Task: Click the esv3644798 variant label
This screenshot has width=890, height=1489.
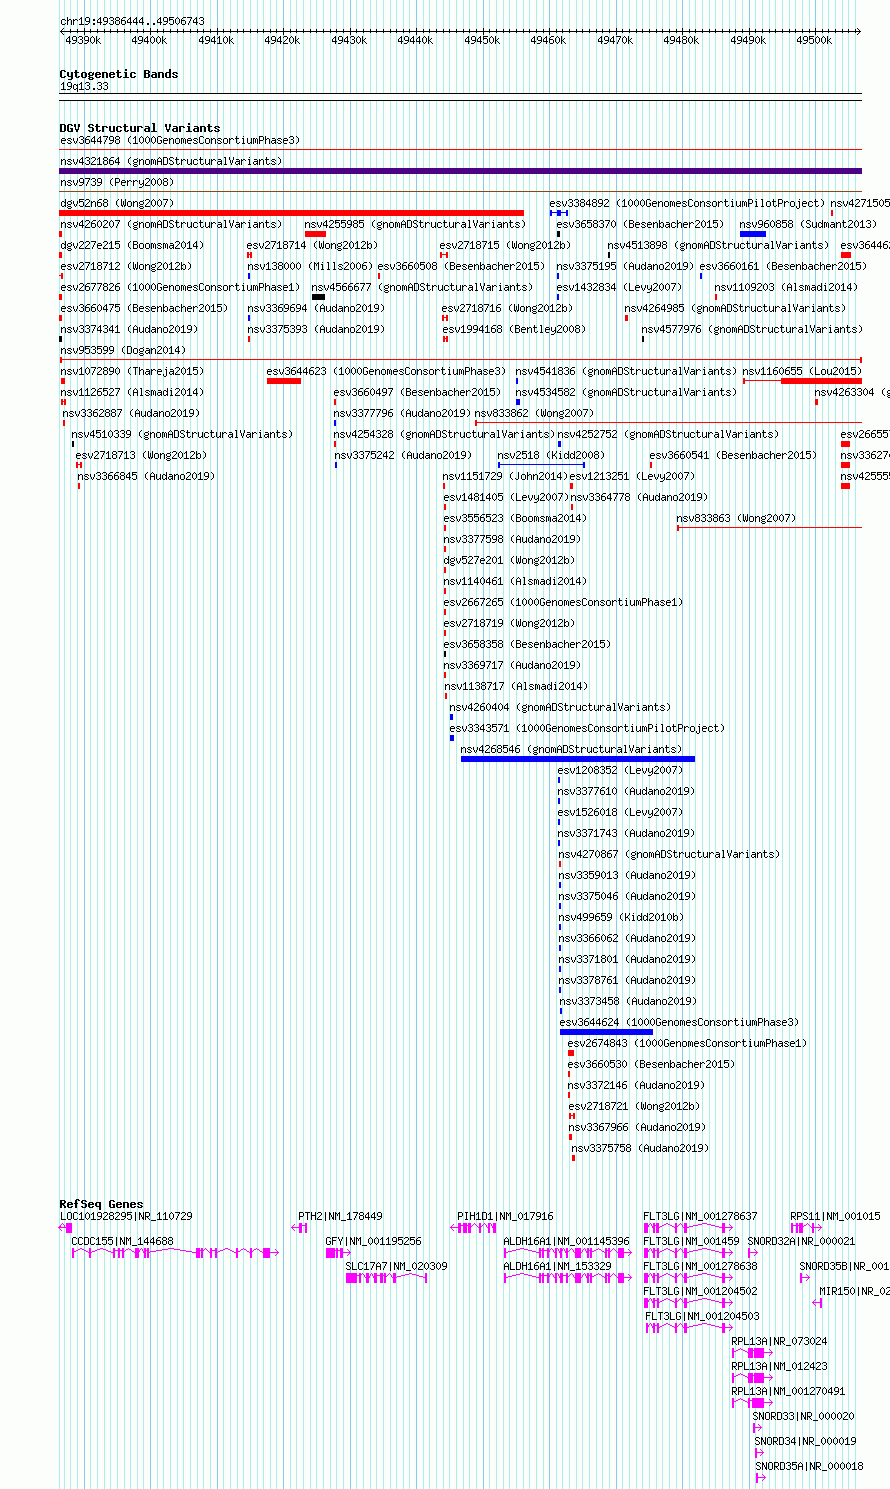Action: [179, 140]
